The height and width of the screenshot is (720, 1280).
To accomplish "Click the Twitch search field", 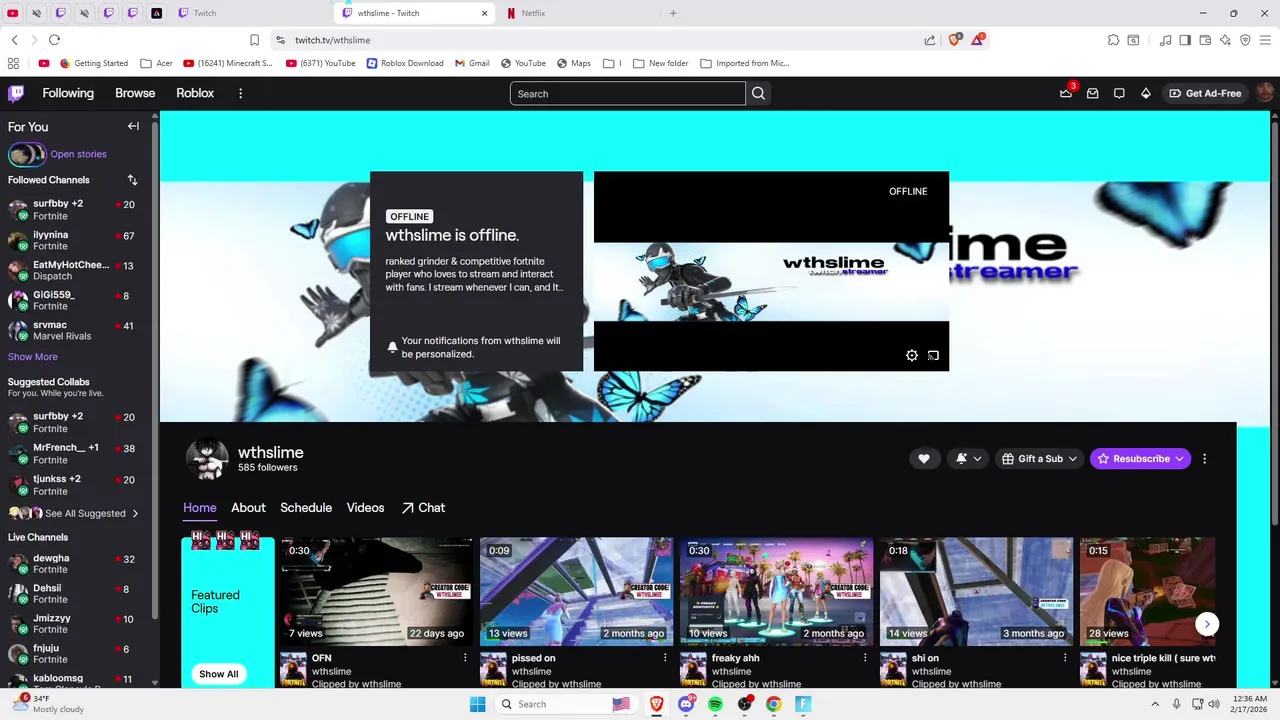I will [x=628, y=93].
